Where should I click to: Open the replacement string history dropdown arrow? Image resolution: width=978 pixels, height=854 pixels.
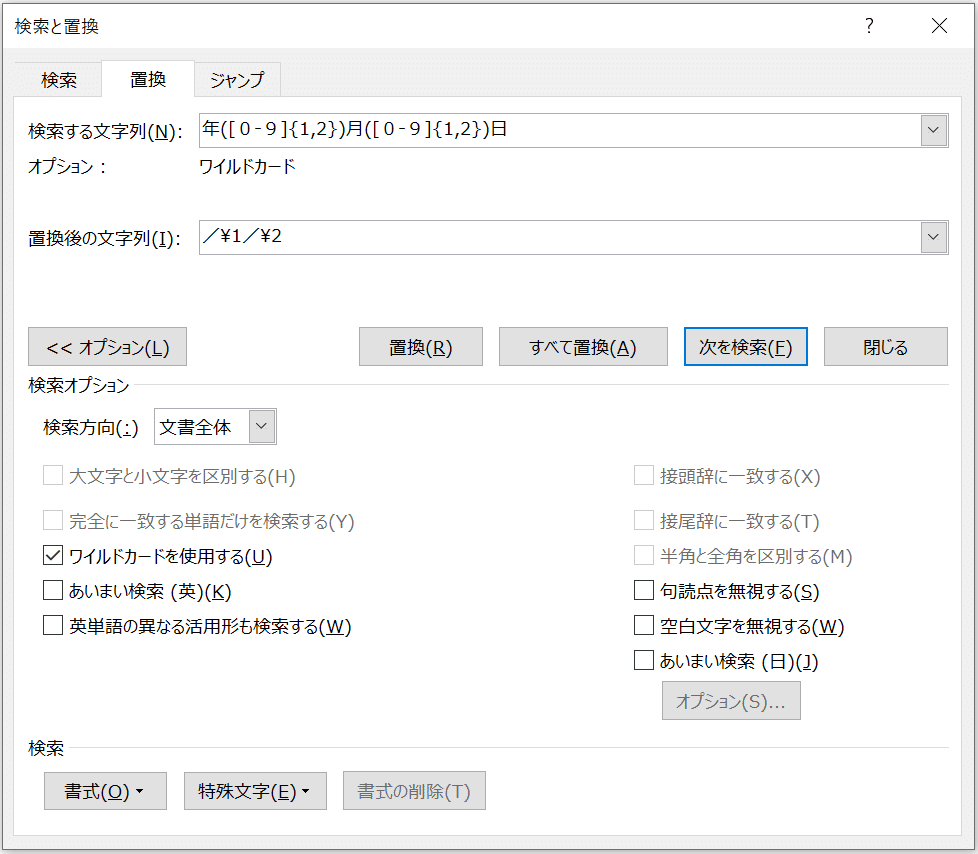tap(932, 237)
